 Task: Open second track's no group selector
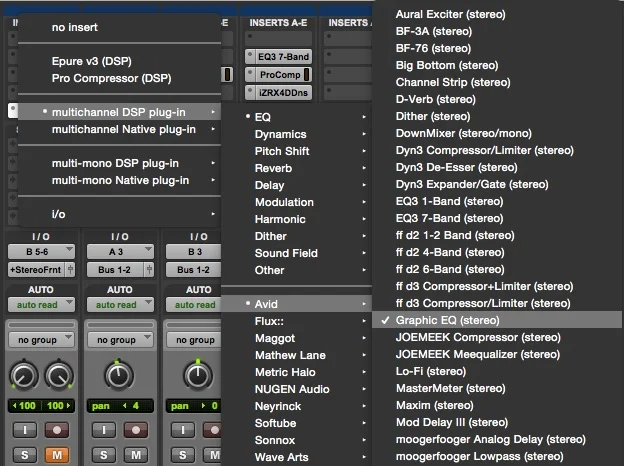point(120,340)
